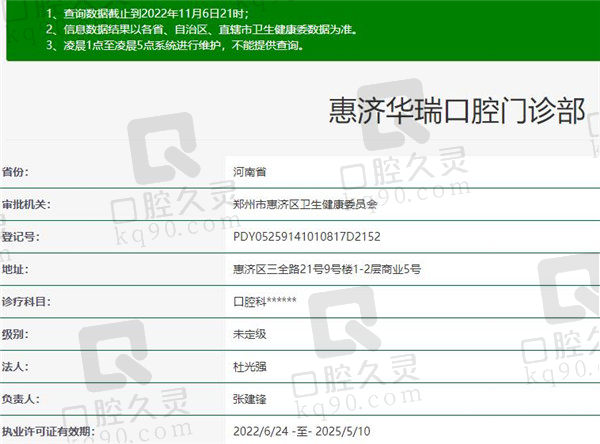Click the 登记号 field label
600x444 pixels.
pyautogui.click(x=20, y=237)
